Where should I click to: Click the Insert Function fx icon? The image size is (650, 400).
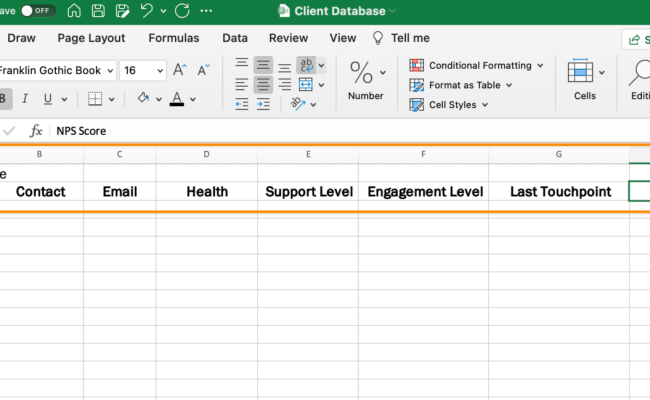coord(36,131)
